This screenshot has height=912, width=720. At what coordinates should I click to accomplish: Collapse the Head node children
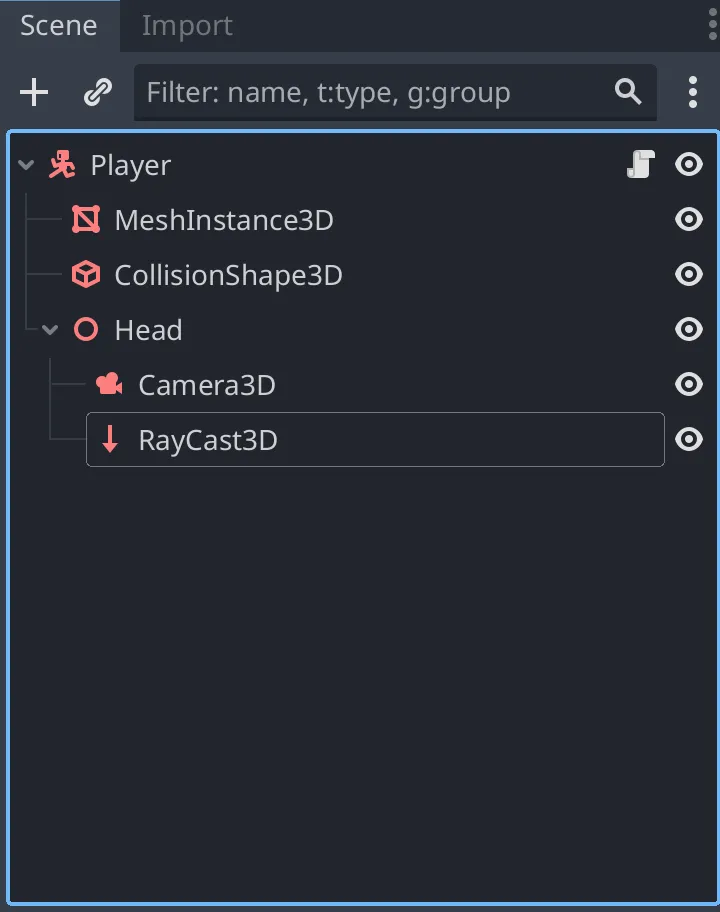(51, 330)
